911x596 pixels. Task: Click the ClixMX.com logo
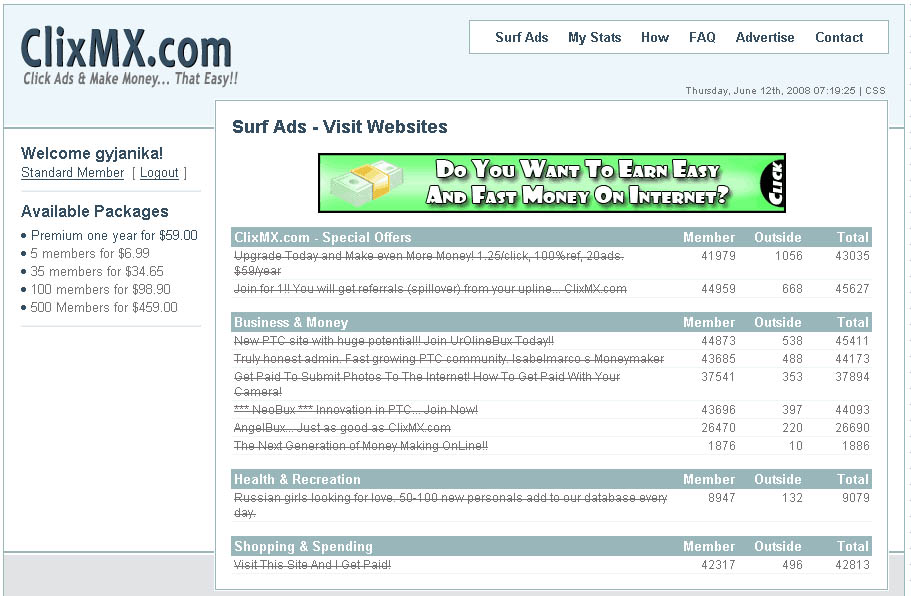click(126, 48)
